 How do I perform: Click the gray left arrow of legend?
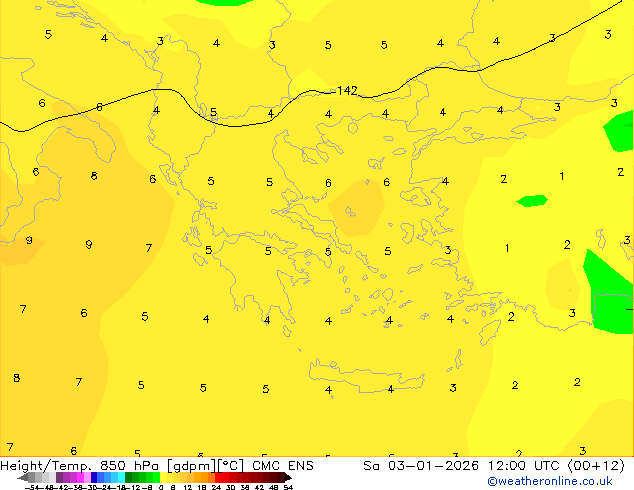(x=23, y=477)
